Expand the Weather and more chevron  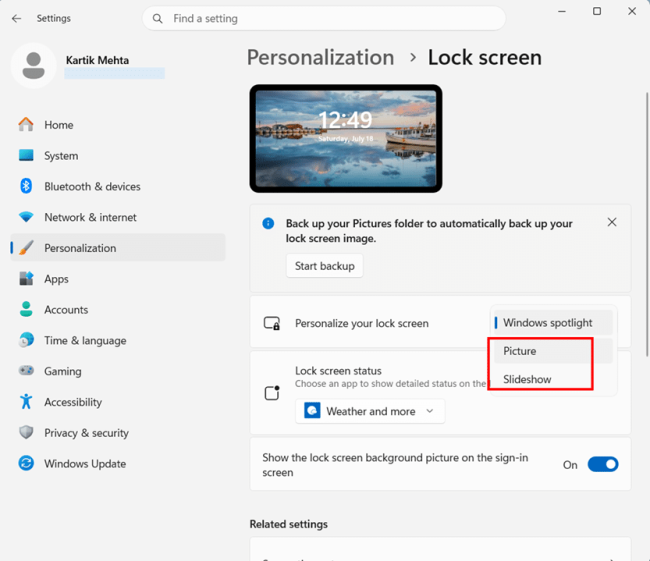pyautogui.click(x=430, y=411)
